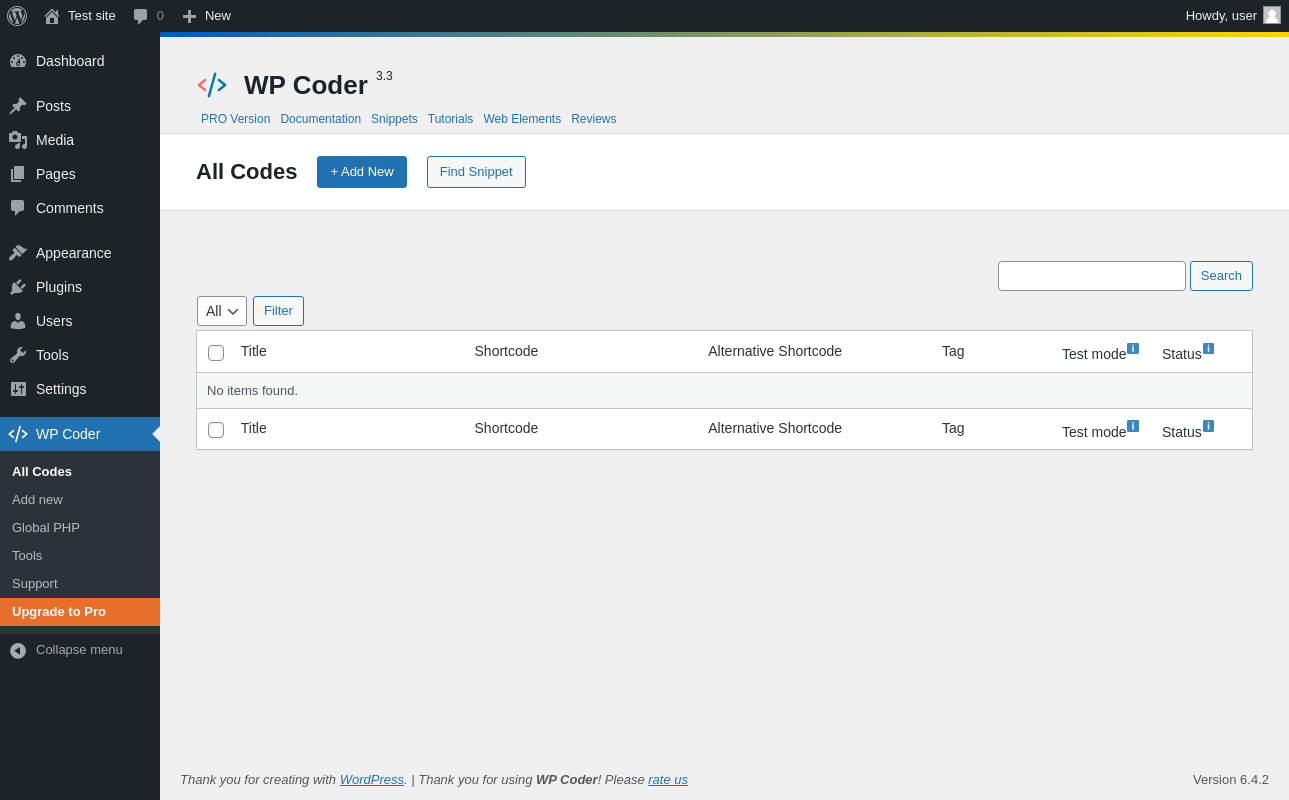Click the Tag column label in table footer
Image resolution: width=1289 pixels, height=800 pixels.
(x=953, y=428)
